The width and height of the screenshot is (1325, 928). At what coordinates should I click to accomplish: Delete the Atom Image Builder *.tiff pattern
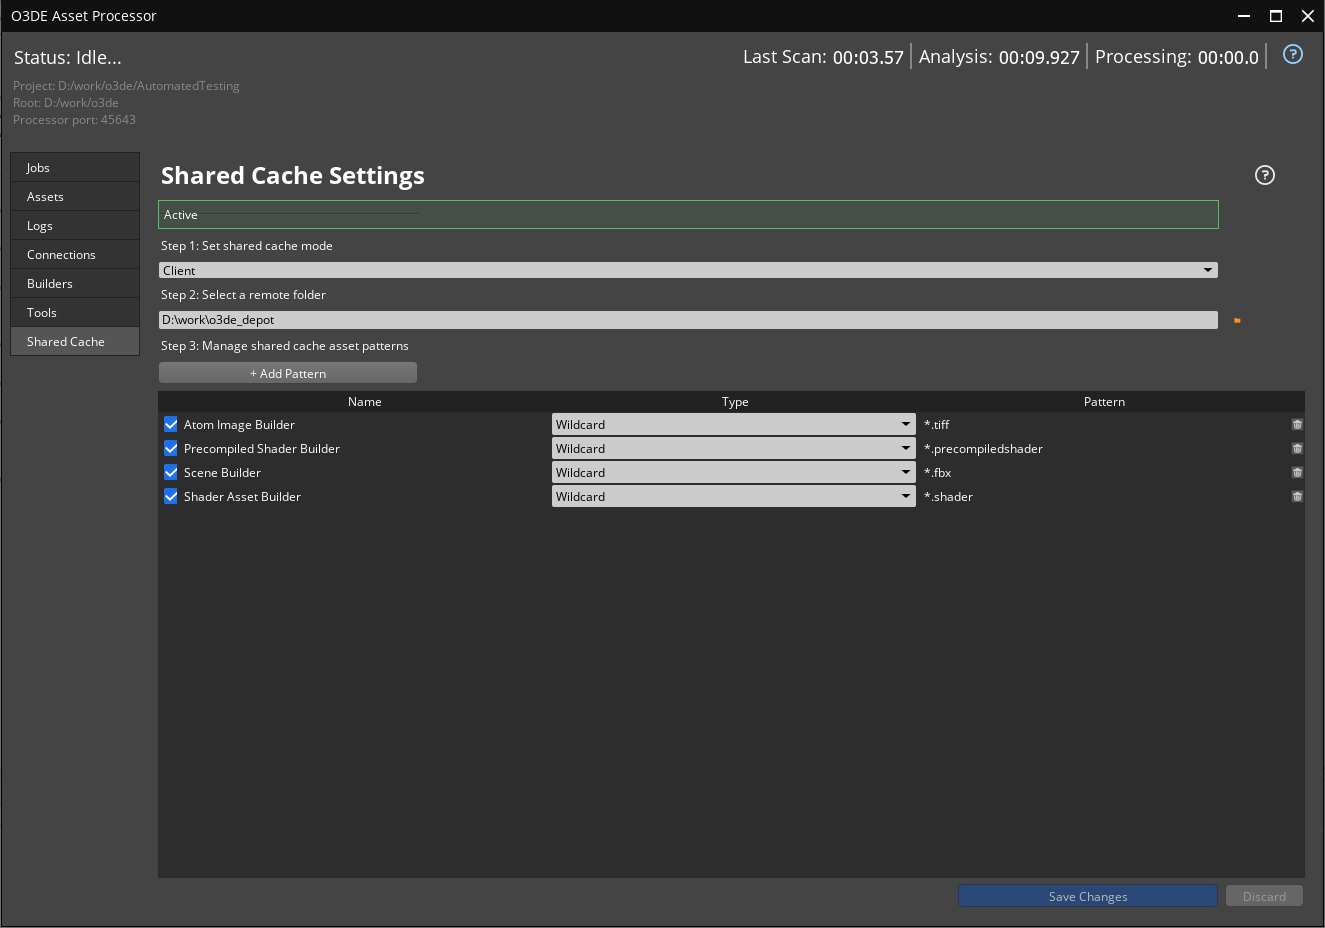[1297, 424]
